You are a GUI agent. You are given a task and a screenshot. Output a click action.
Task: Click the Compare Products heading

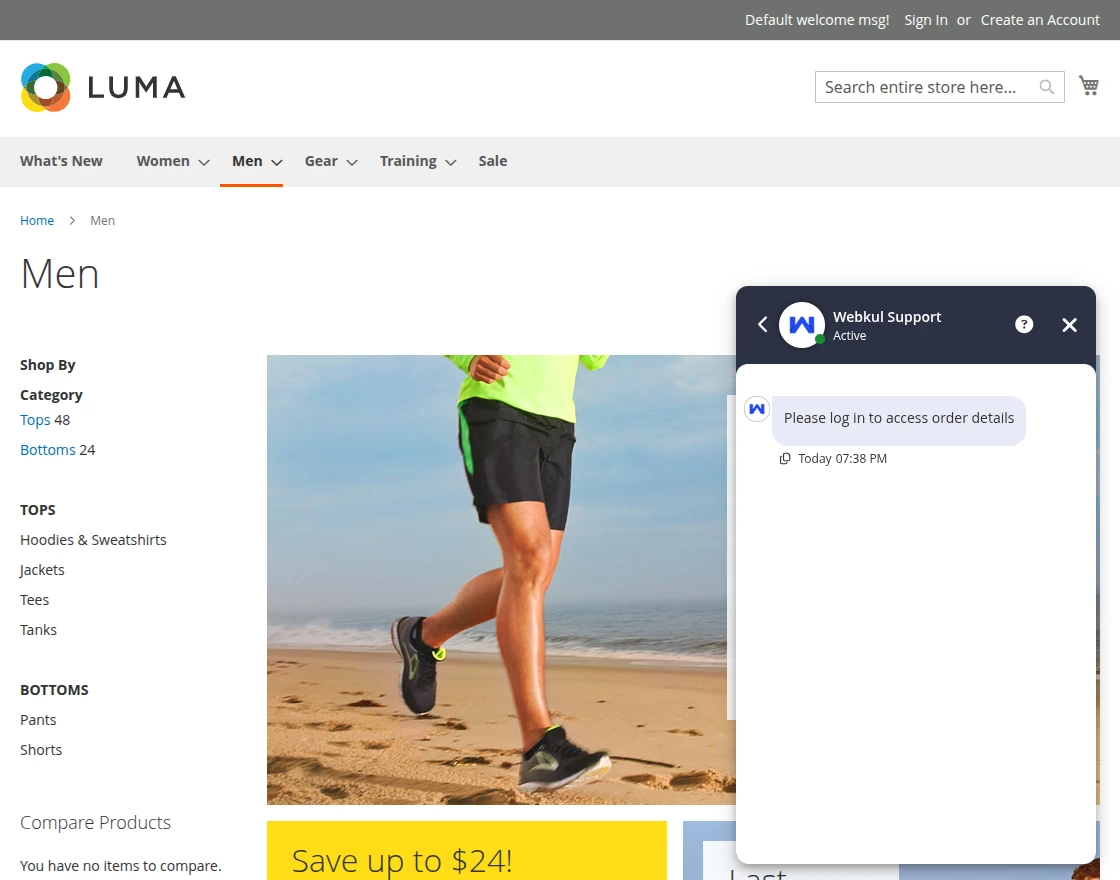pyautogui.click(x=96, y=823)
